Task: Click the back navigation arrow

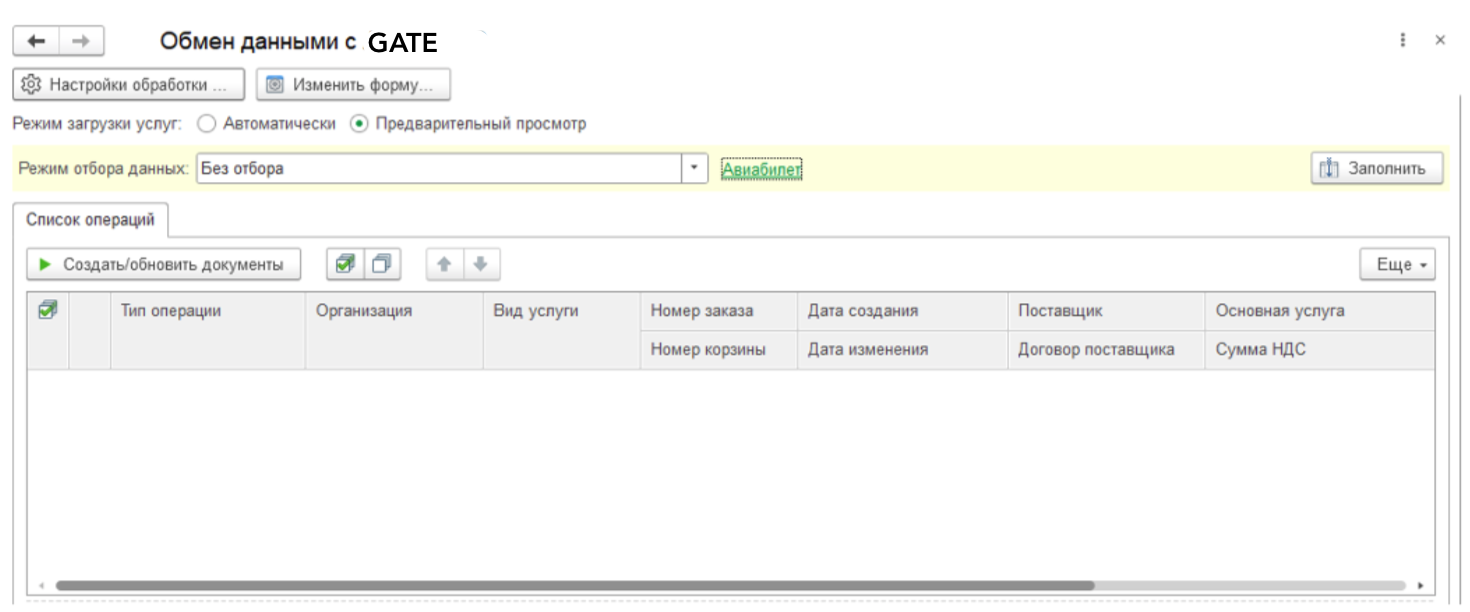Action: click(36, 41)
